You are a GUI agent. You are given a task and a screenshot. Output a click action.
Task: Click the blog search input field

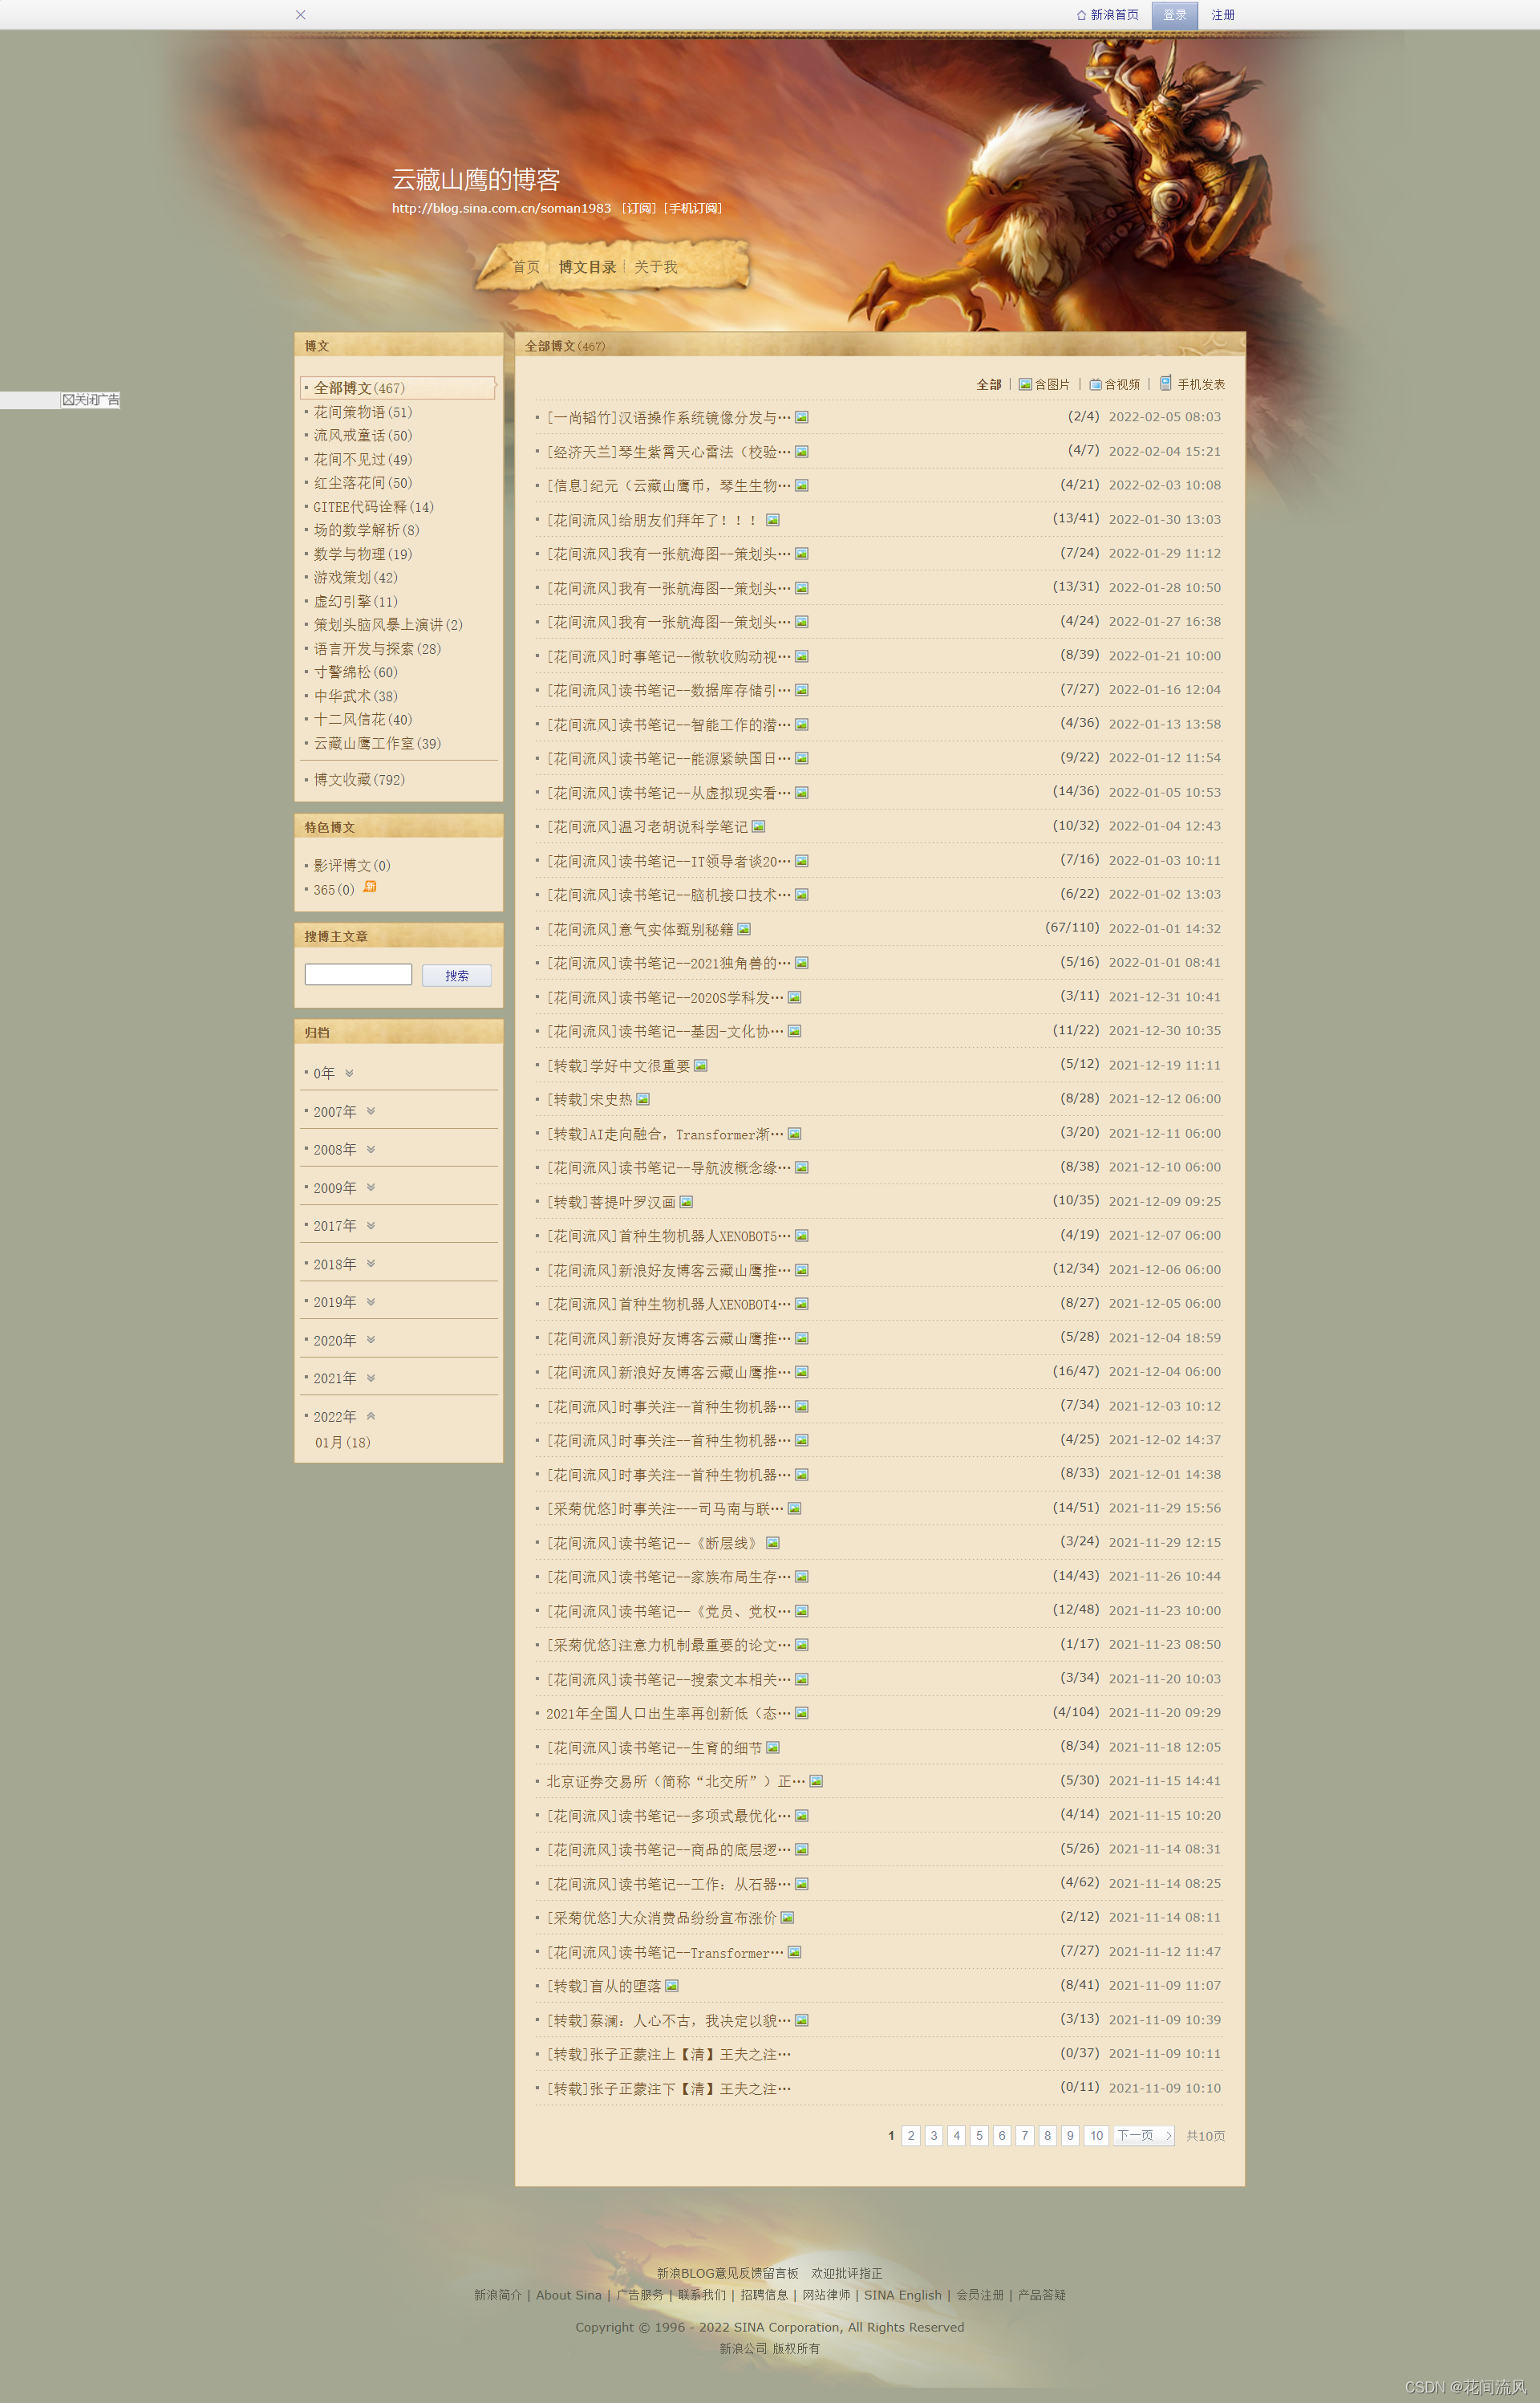tap(358, 974)
